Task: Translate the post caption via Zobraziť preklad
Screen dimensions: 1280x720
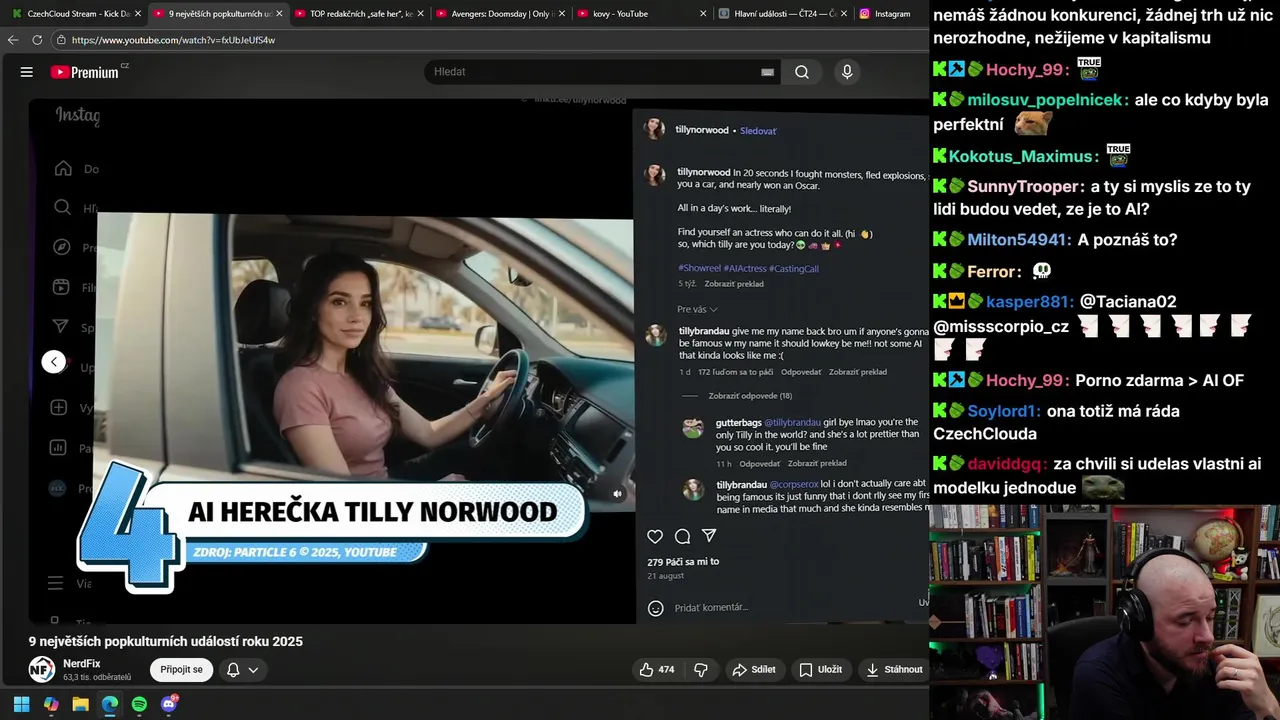Action: tap(734, 284)
